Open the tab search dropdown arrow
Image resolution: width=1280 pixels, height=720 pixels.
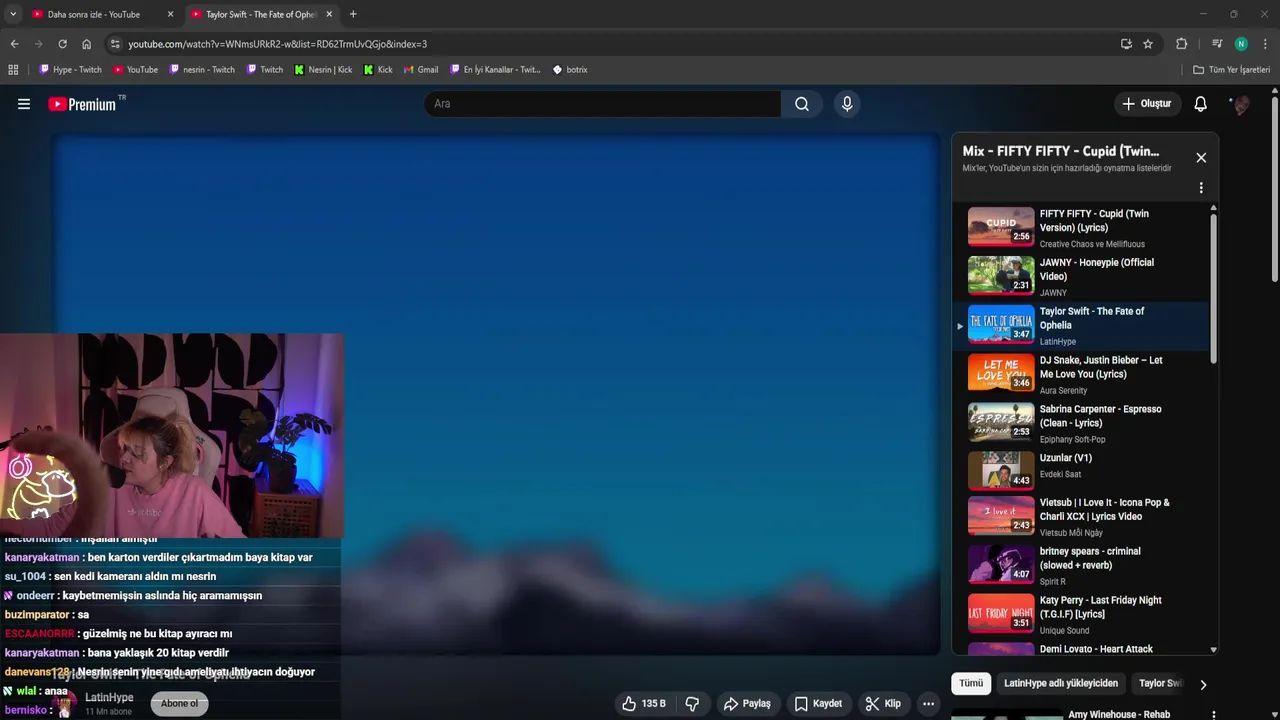pyautogui.click(x=13, y=14)
